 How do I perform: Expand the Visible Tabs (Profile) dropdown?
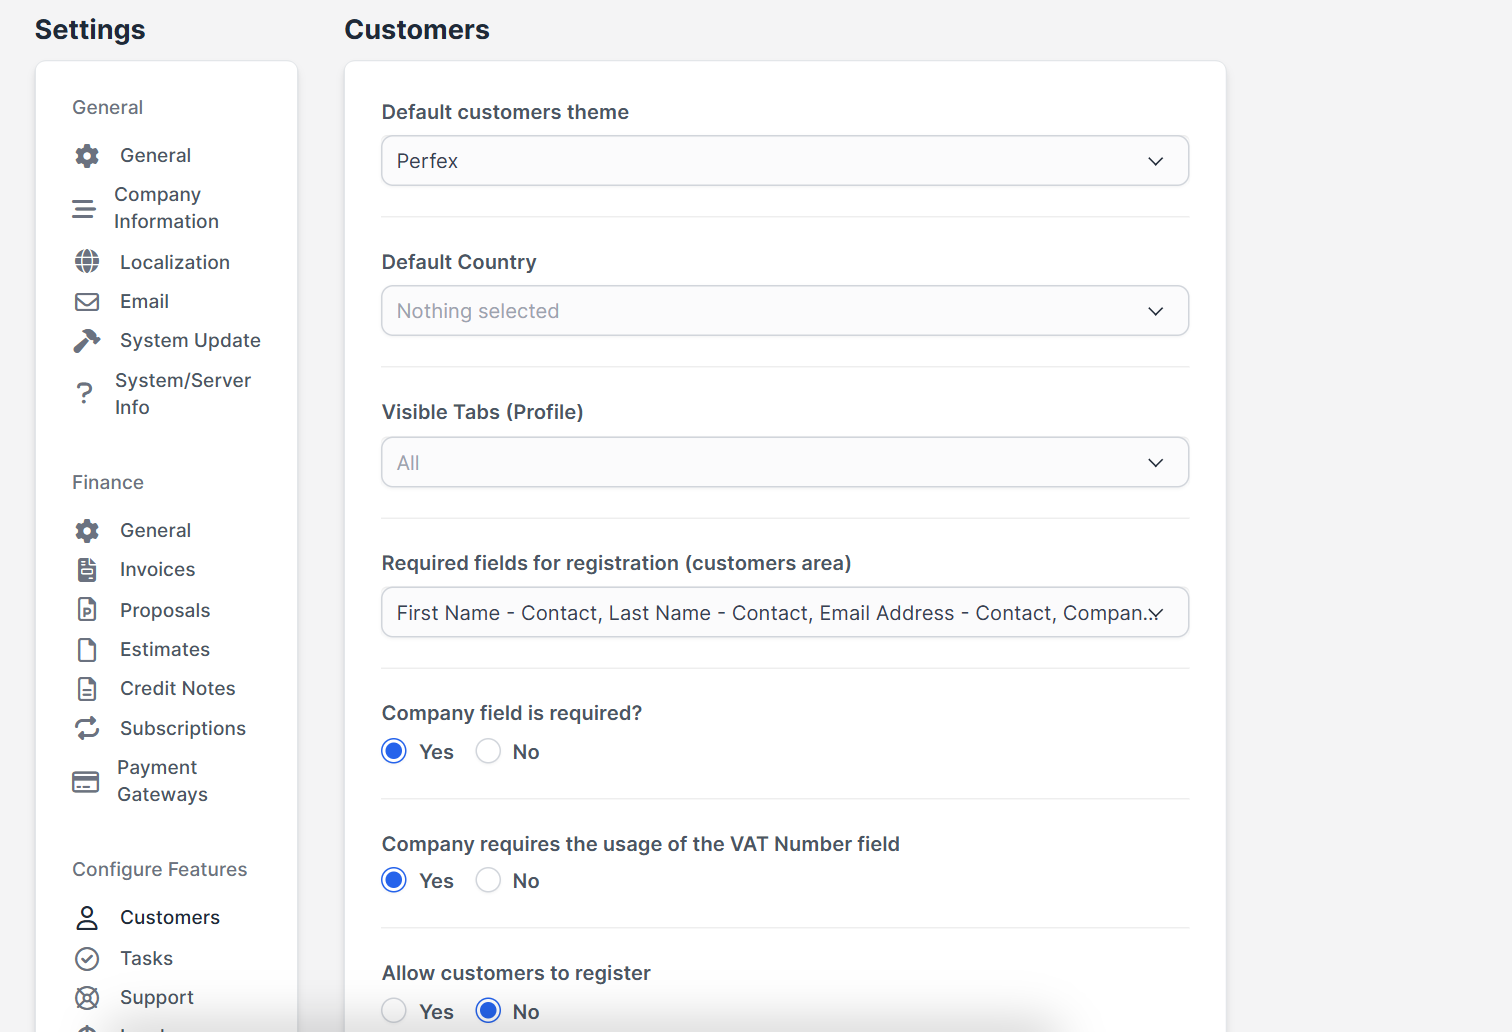pos(785,462)
